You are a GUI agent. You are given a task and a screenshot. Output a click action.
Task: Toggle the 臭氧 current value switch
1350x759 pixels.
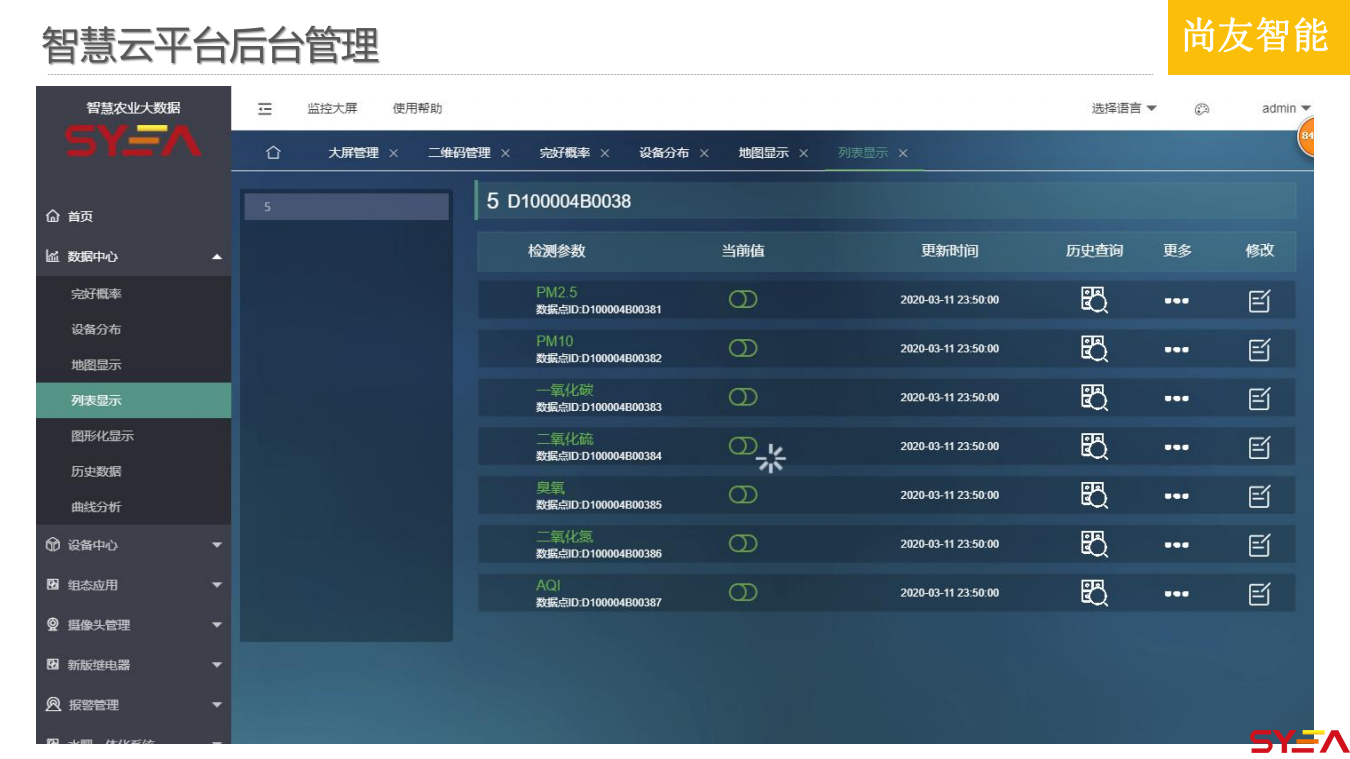[x=743, y=494]
